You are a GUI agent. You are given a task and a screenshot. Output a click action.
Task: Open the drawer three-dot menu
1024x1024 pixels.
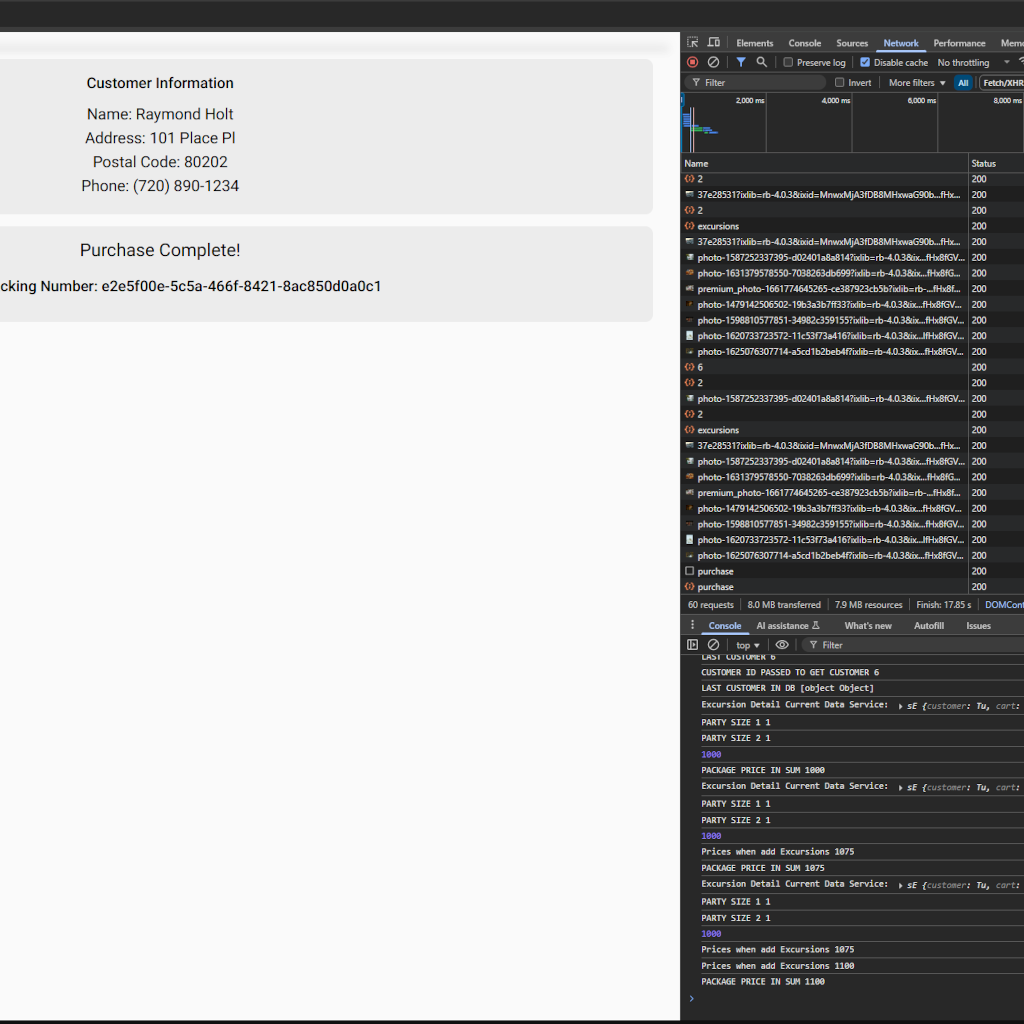coord(692,625)
